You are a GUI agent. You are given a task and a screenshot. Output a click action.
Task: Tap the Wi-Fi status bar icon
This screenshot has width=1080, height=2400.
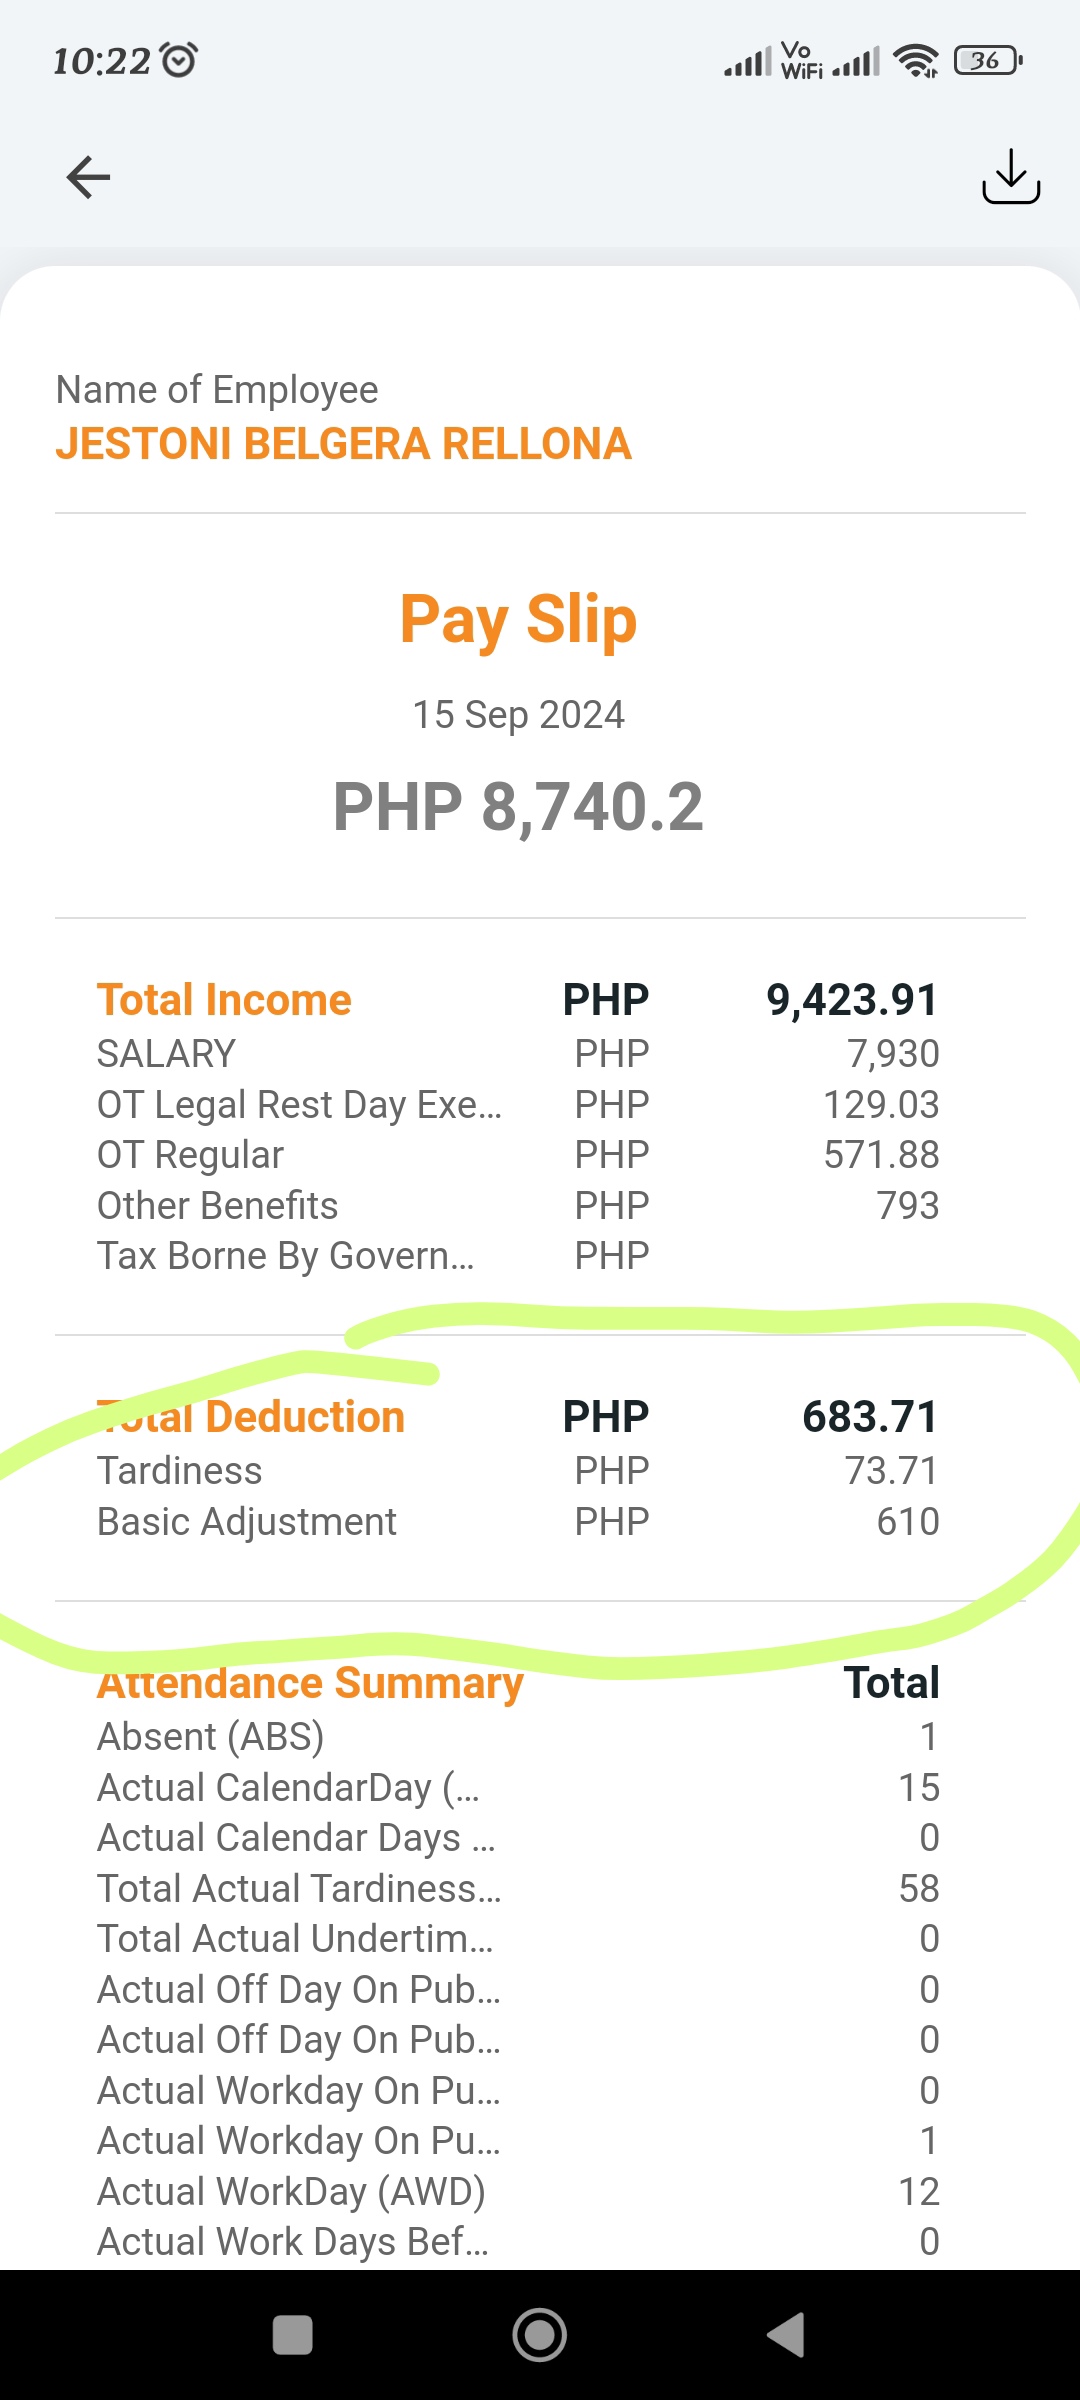(915, 61)
